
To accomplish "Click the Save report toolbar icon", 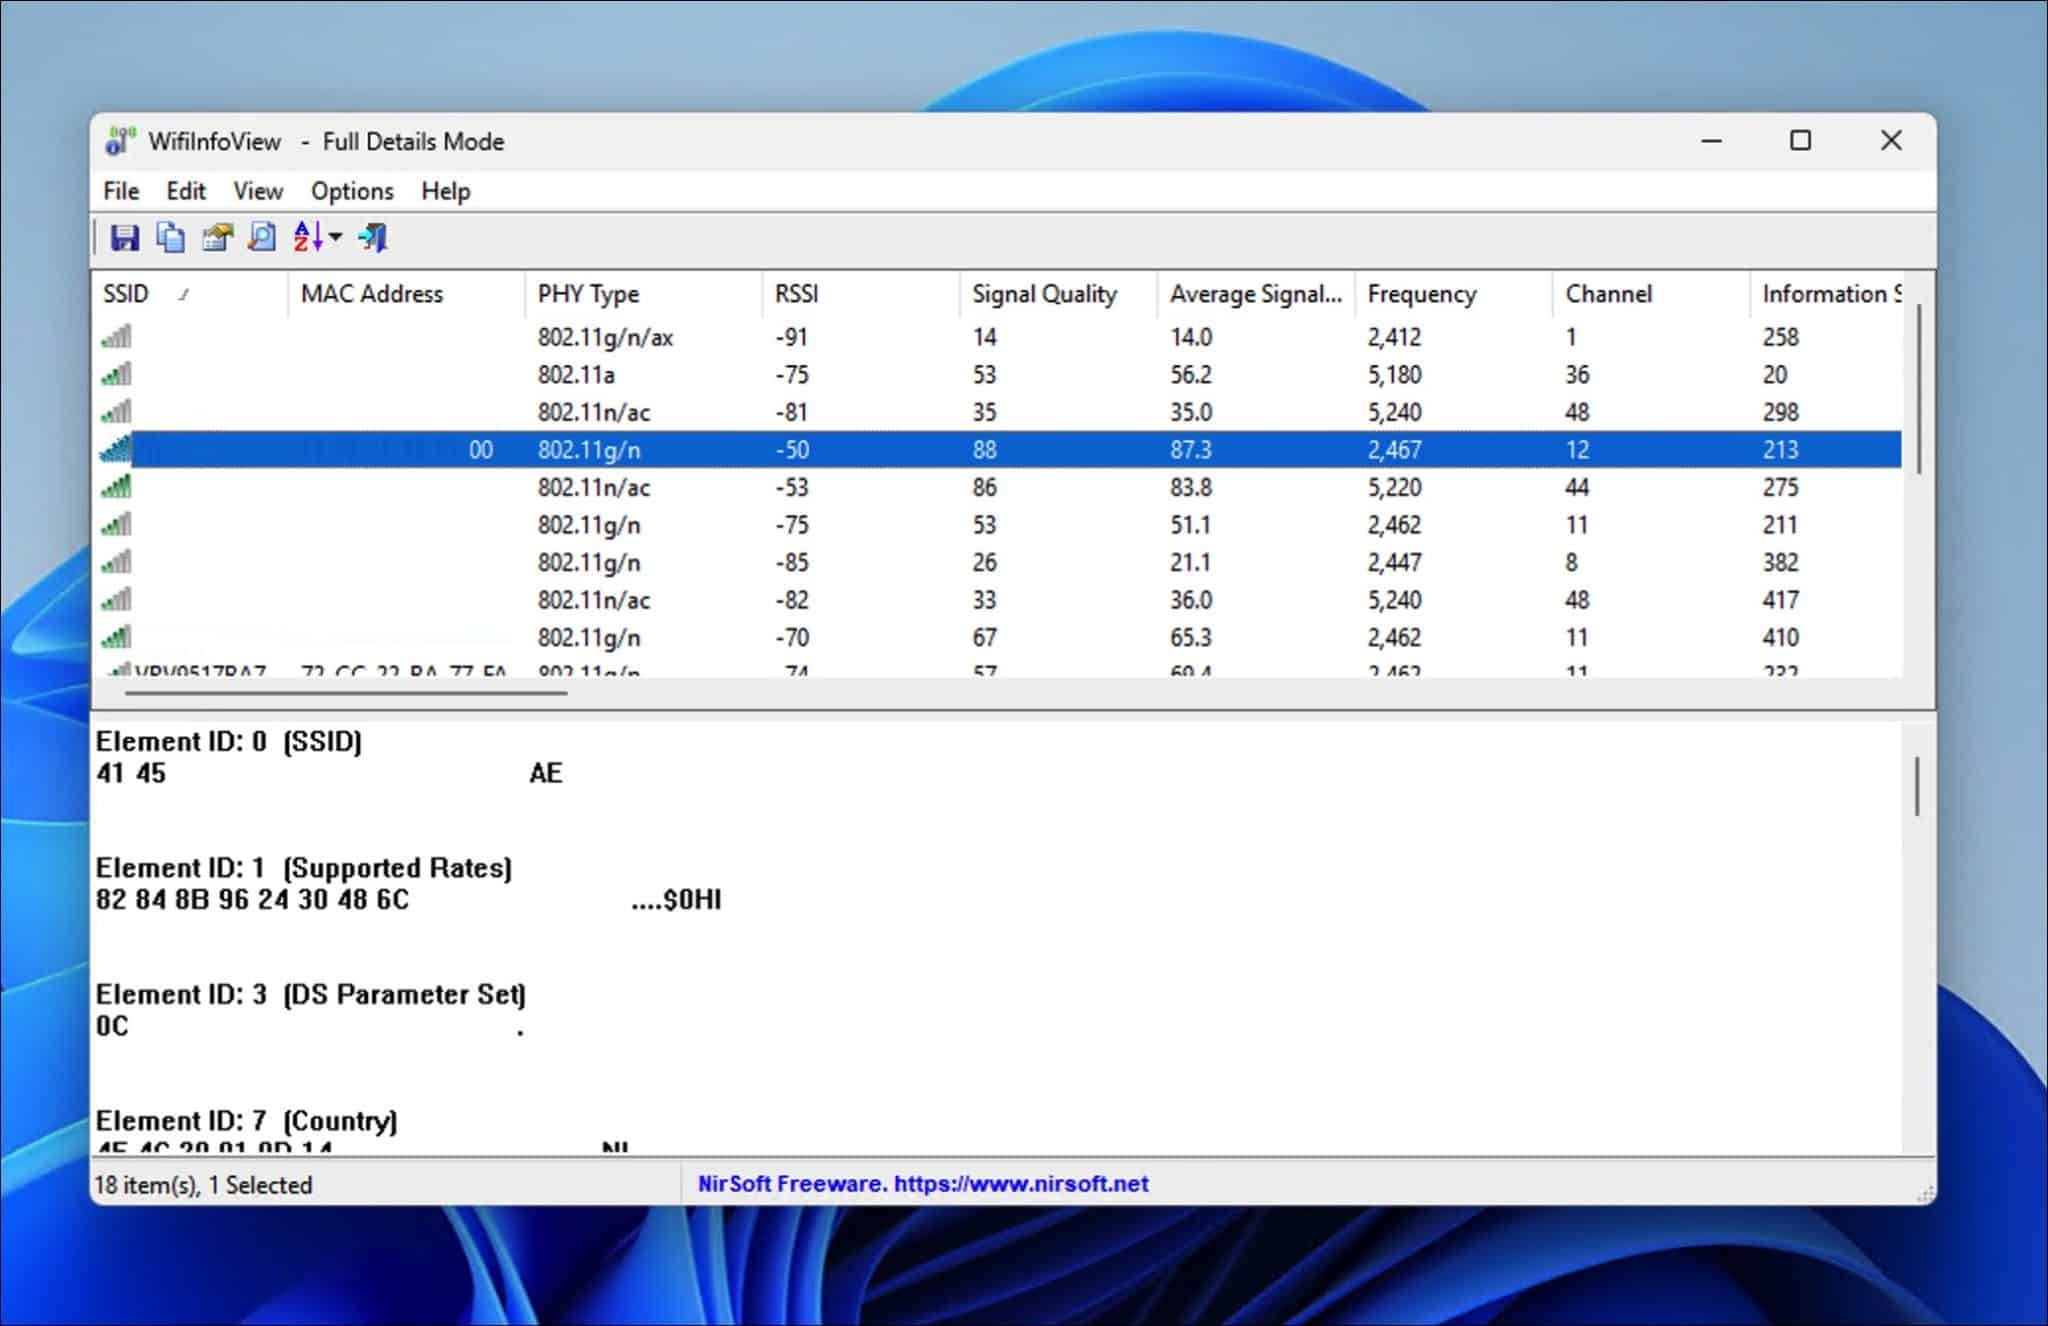I will tap(125, 237).
